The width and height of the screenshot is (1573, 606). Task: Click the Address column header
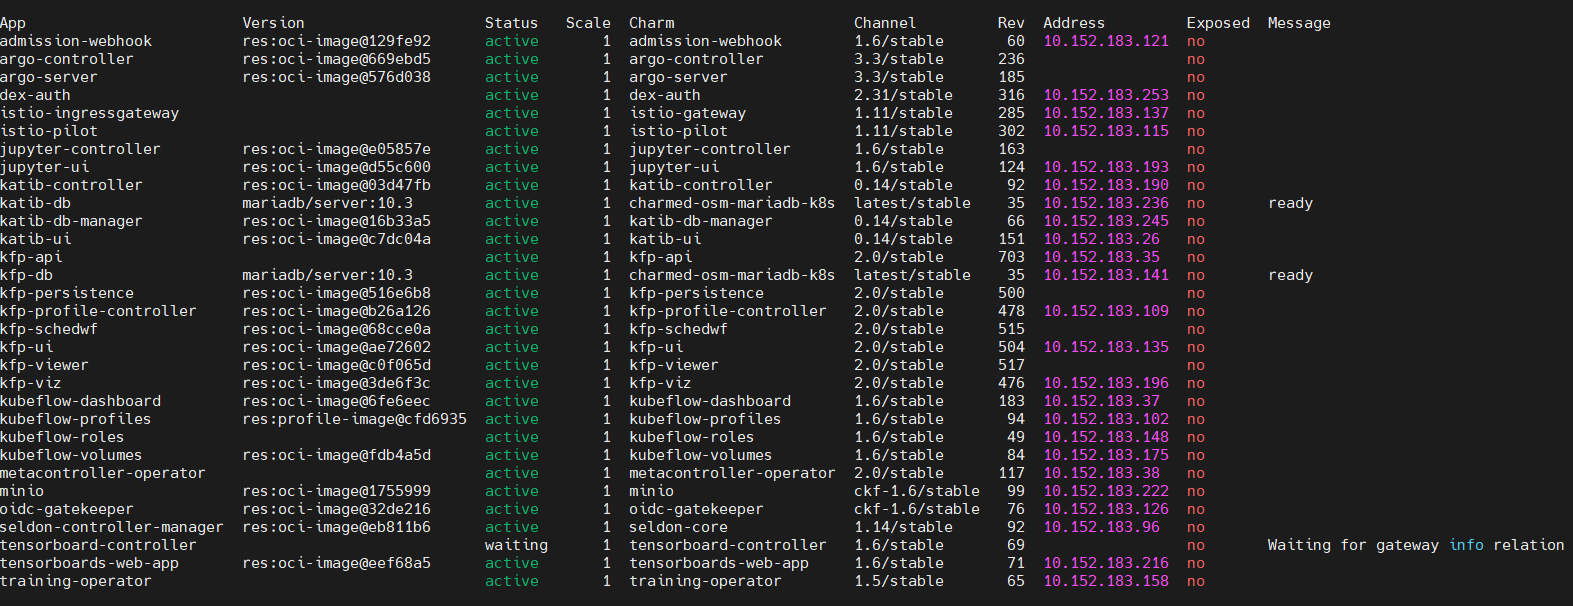tap(1074, 23)
